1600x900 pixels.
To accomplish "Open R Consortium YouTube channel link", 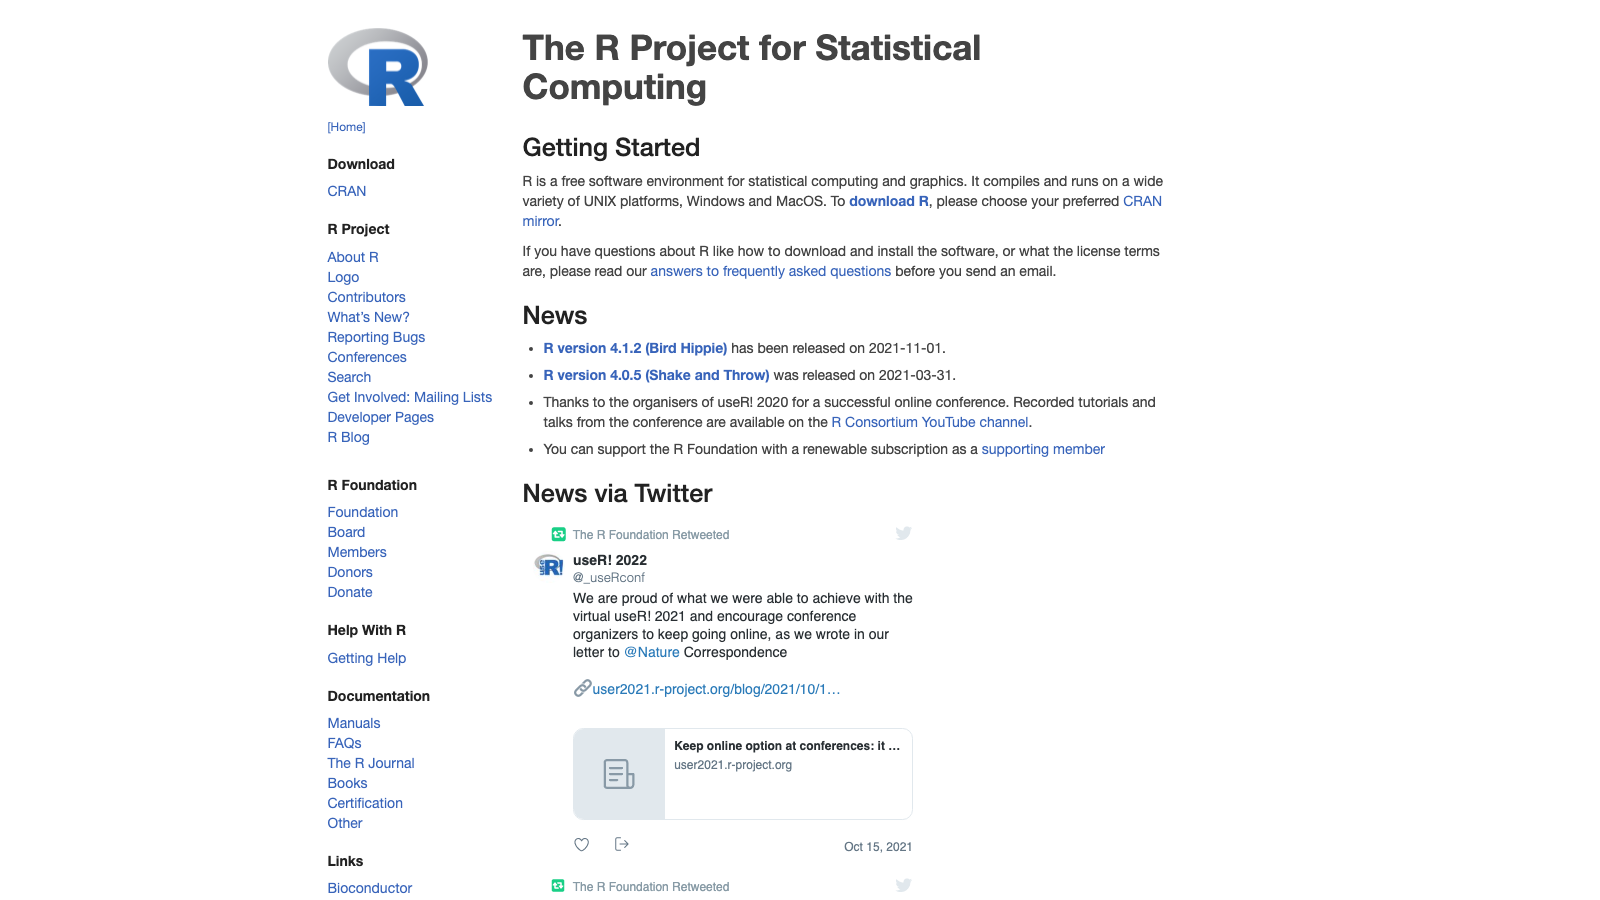I will pos(930,422).
